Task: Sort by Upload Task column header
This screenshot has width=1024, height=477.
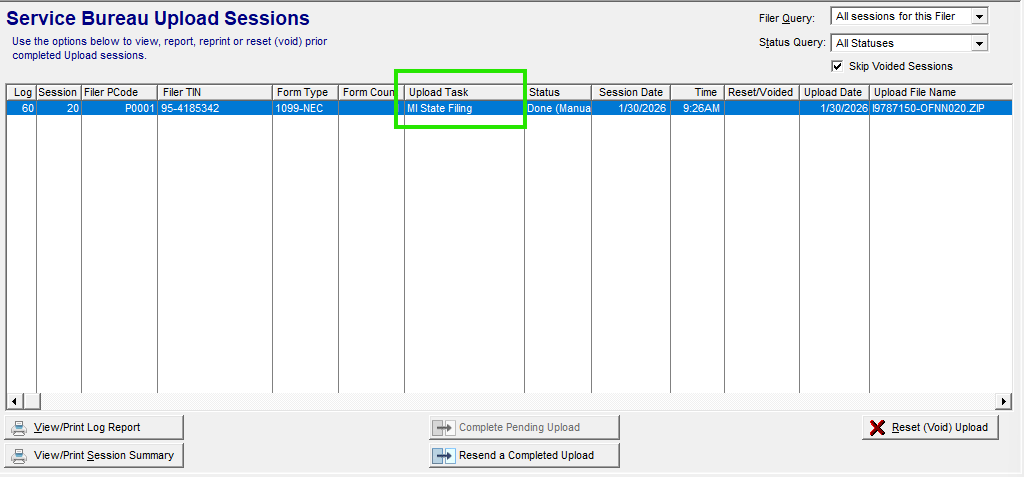Action: click(x=463, y=92)
